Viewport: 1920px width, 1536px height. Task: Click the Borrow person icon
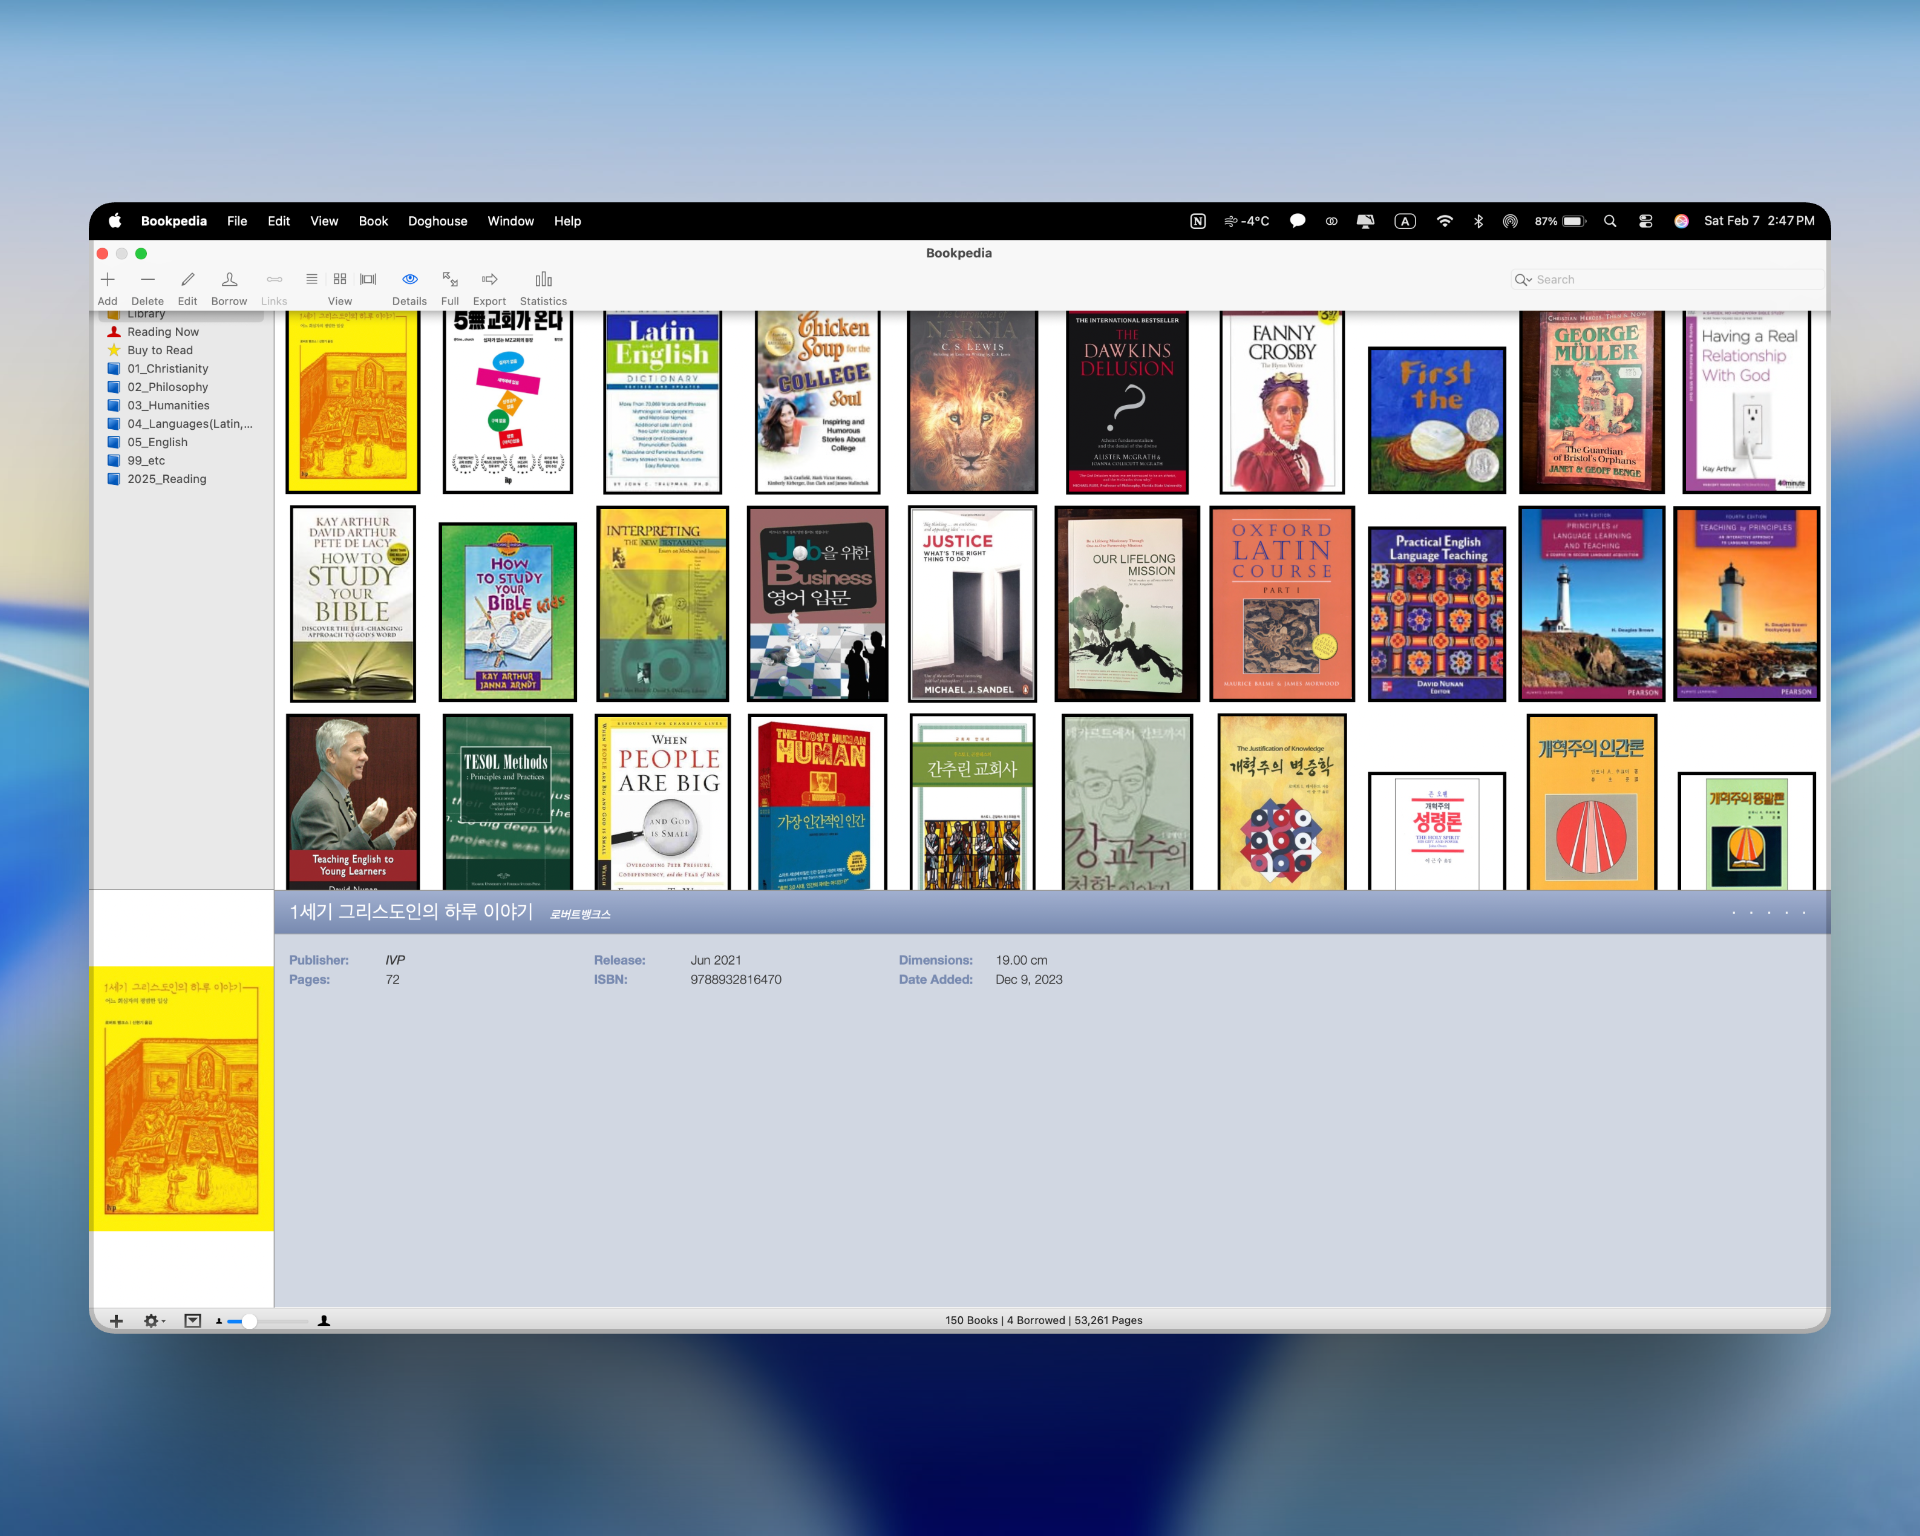(229, 280)
